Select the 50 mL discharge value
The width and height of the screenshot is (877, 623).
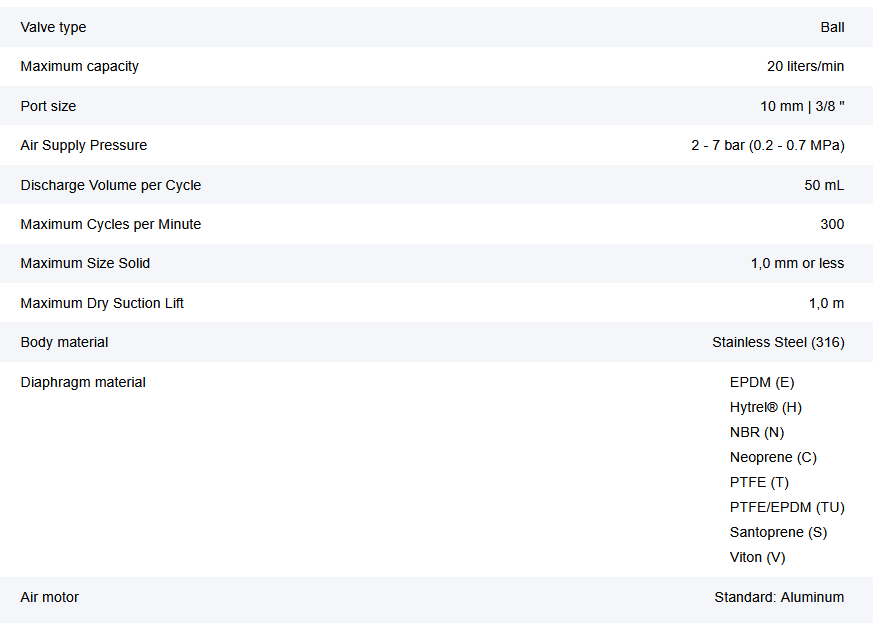824,185
